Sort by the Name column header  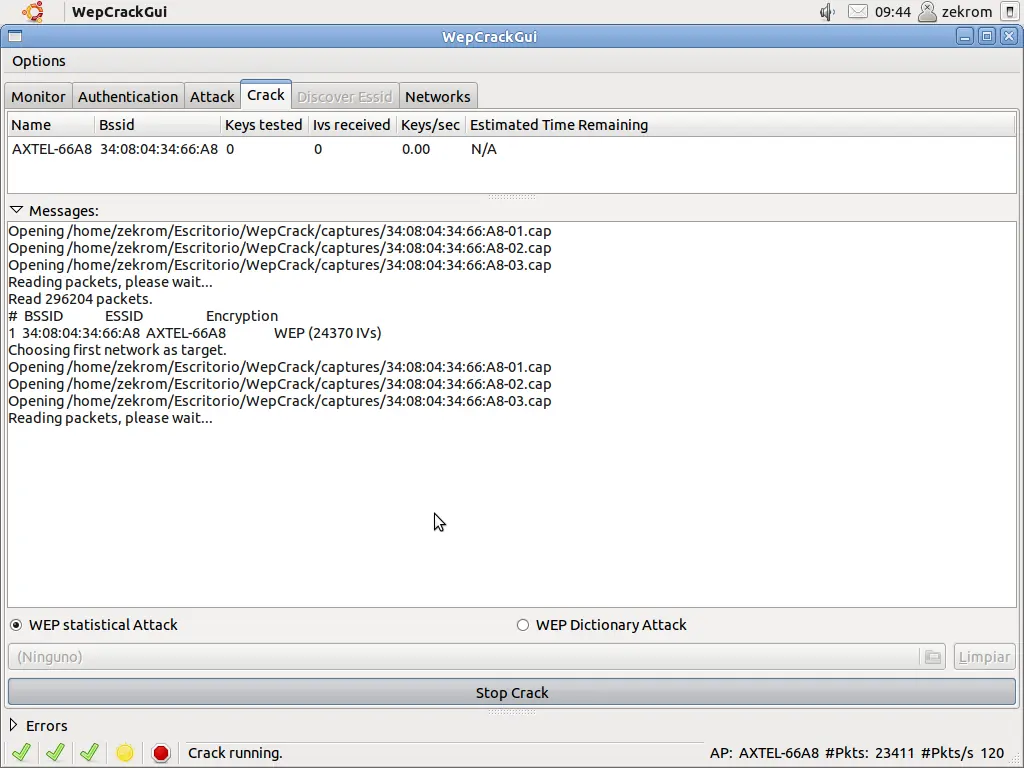(x=50, y=125)
